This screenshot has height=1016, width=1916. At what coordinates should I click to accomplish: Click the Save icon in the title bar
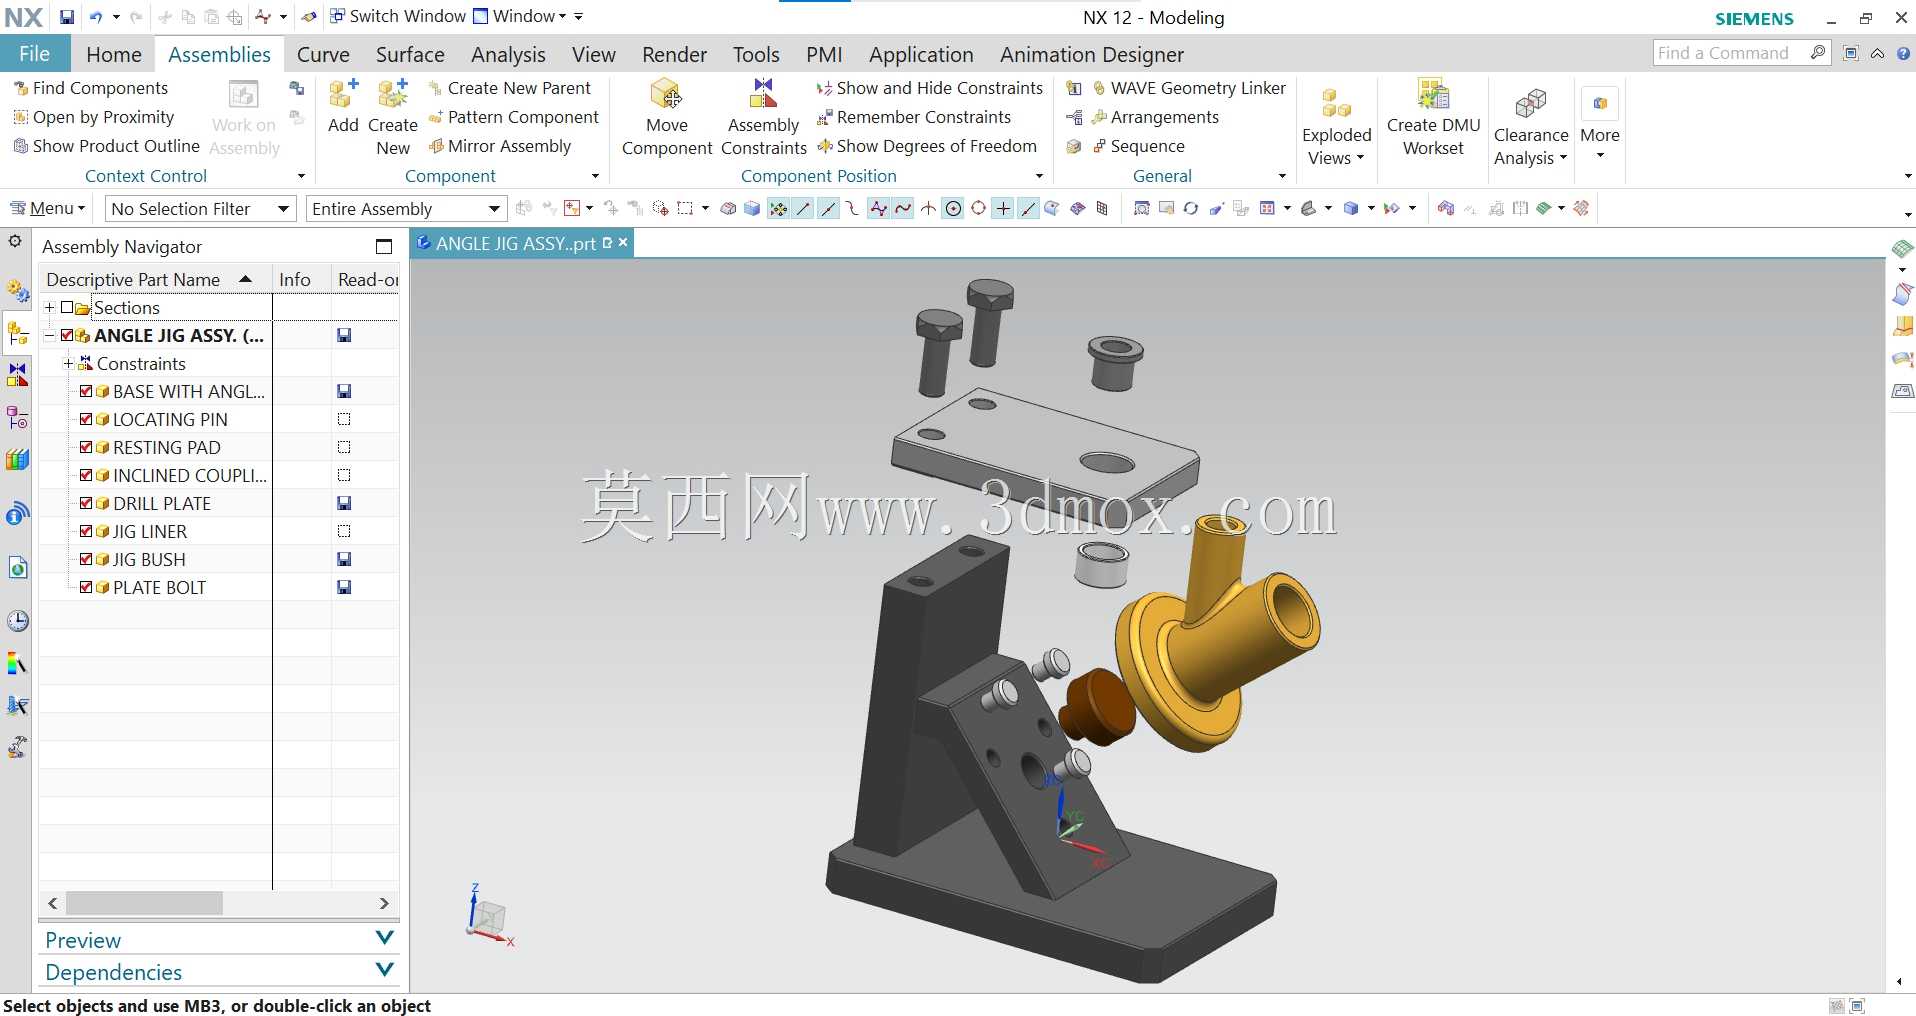coord(67,17)
